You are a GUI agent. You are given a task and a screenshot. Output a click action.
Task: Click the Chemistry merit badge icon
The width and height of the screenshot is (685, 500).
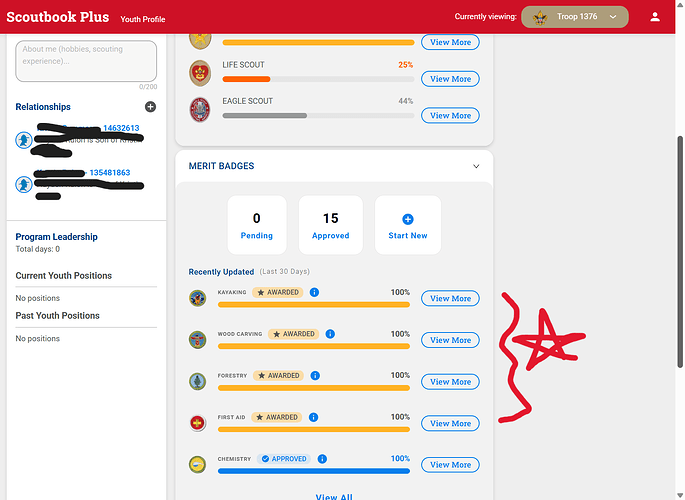tap(197, 464)
